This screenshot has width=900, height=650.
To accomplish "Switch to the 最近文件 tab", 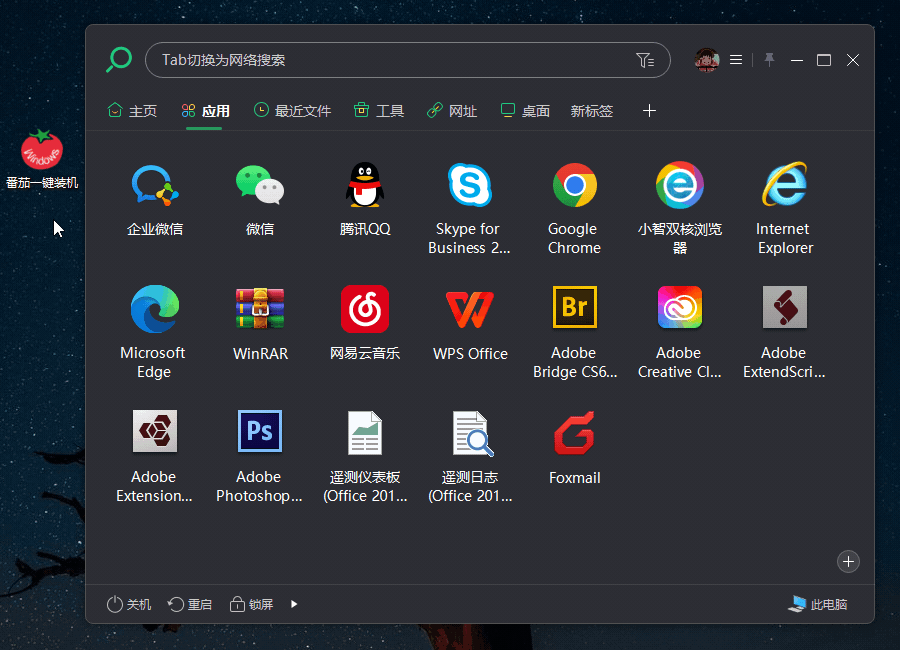I will (x=293, y=110).
